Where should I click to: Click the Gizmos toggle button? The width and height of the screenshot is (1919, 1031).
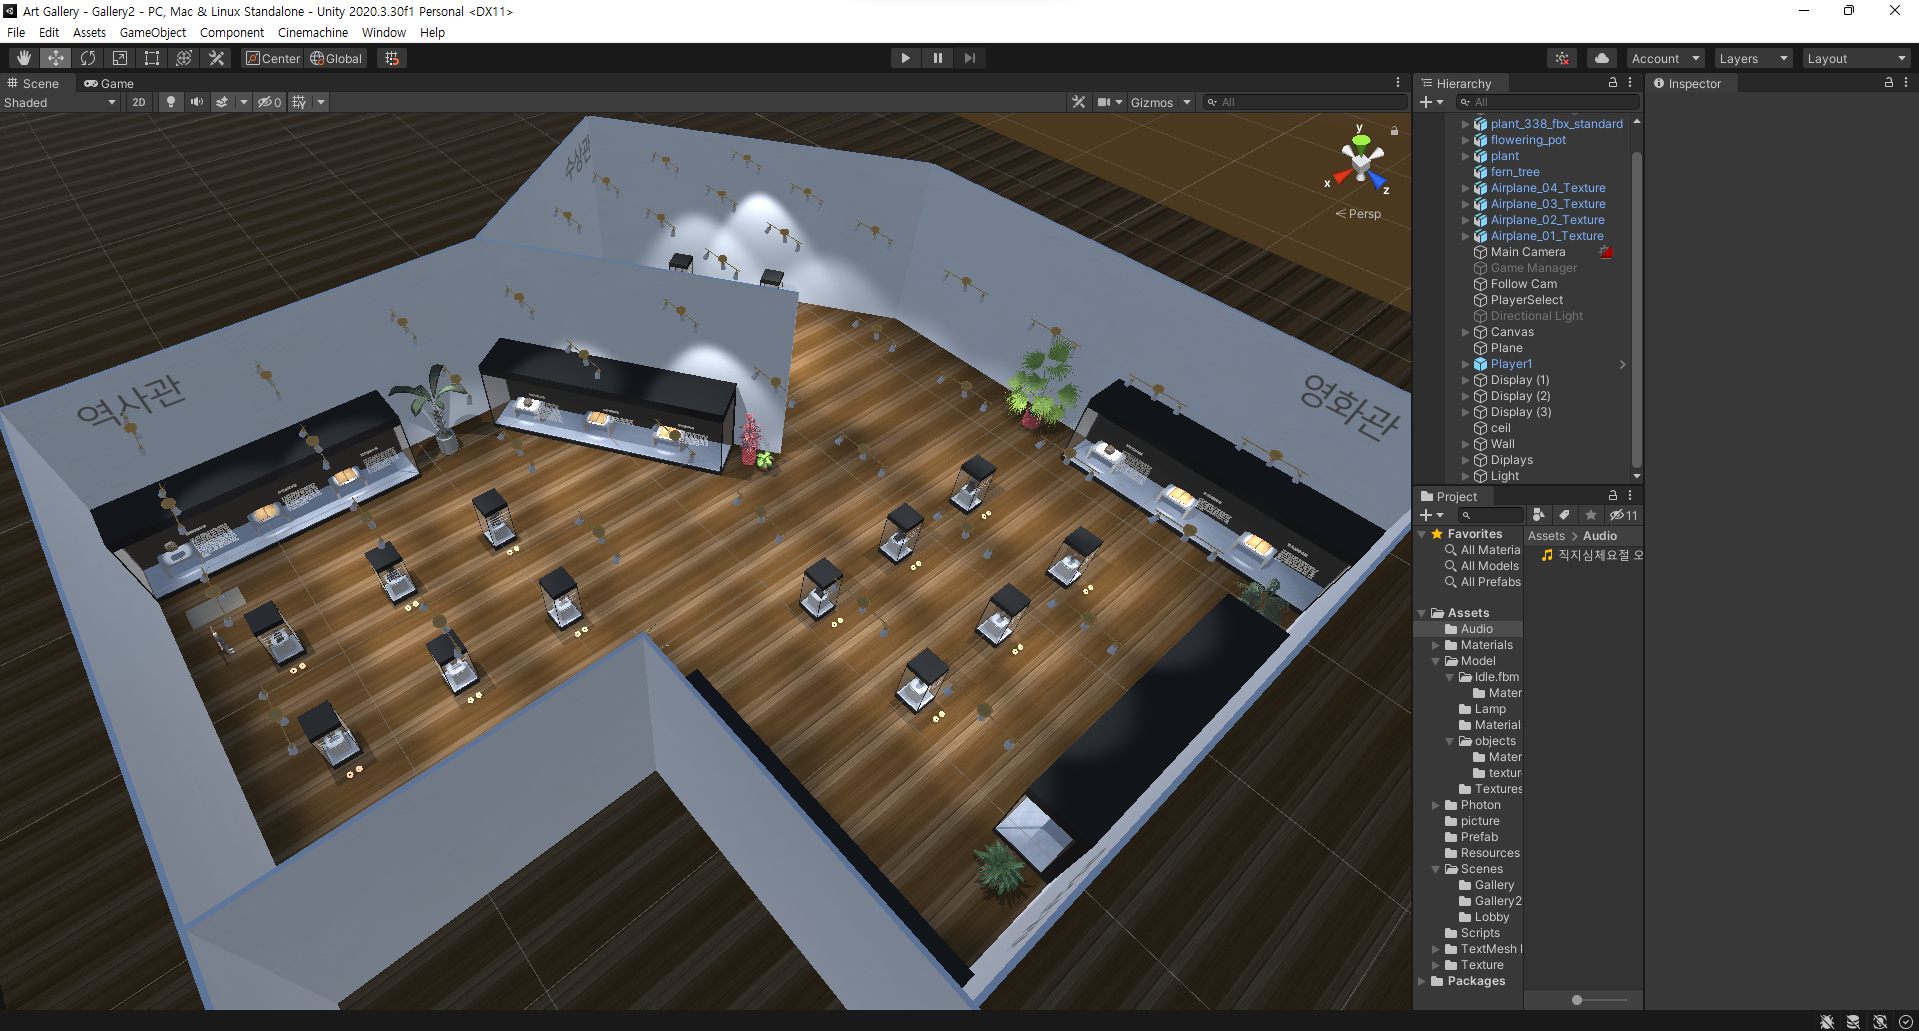[x=1152, y=102]
